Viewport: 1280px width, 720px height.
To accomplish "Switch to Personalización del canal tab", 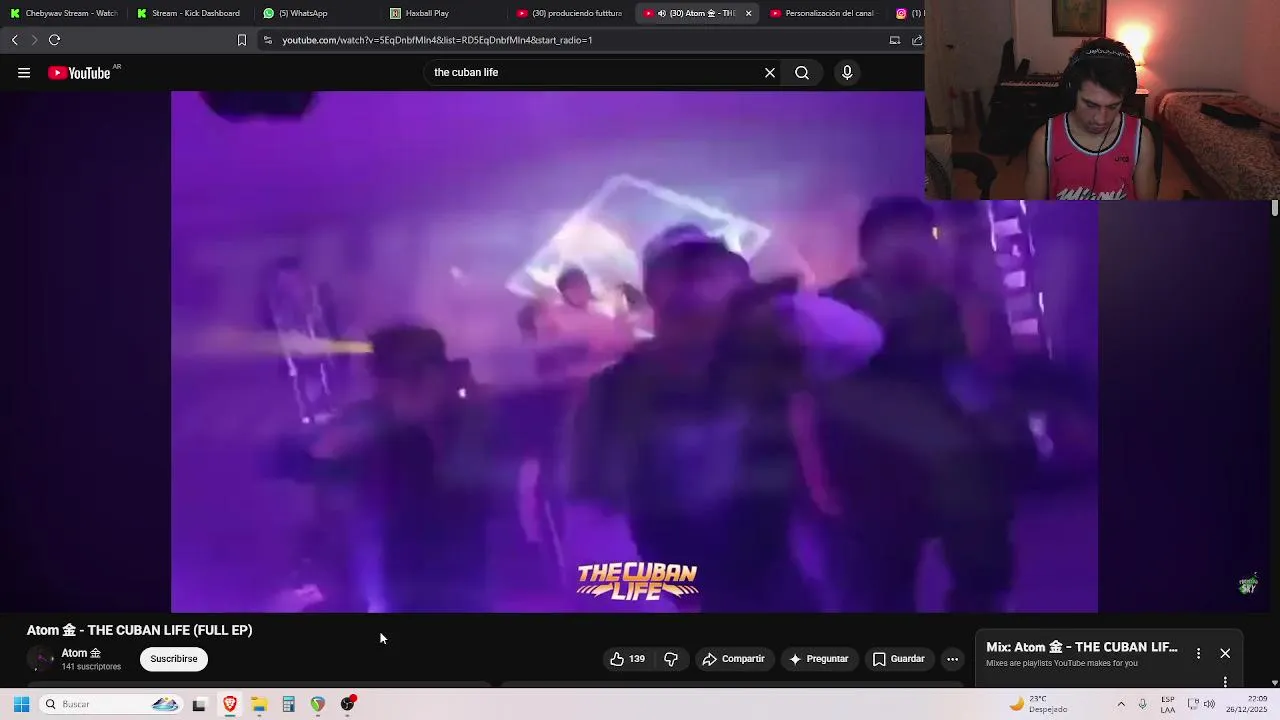I will [825, 14].
